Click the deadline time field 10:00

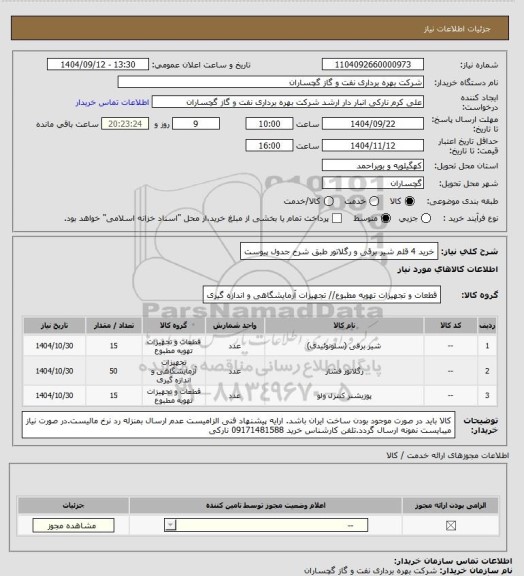click(x=269, y=124)
